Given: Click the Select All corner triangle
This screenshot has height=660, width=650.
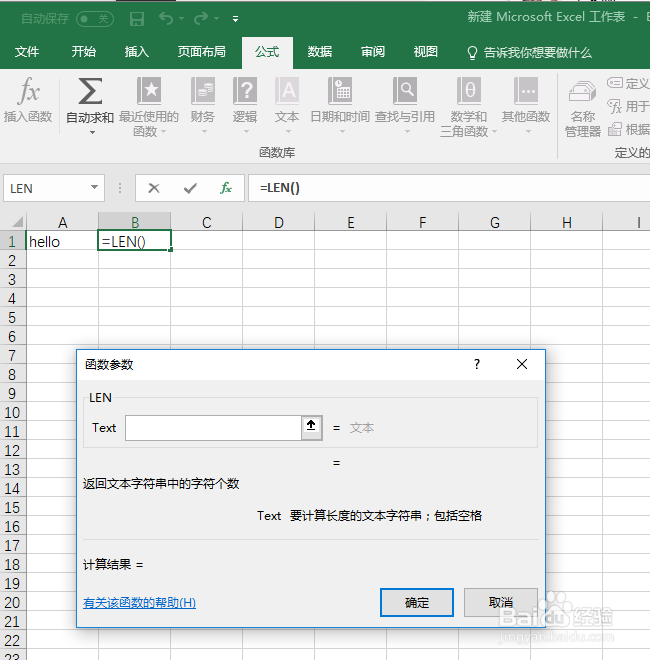Looking at the screenshot, I should point(17,222).
